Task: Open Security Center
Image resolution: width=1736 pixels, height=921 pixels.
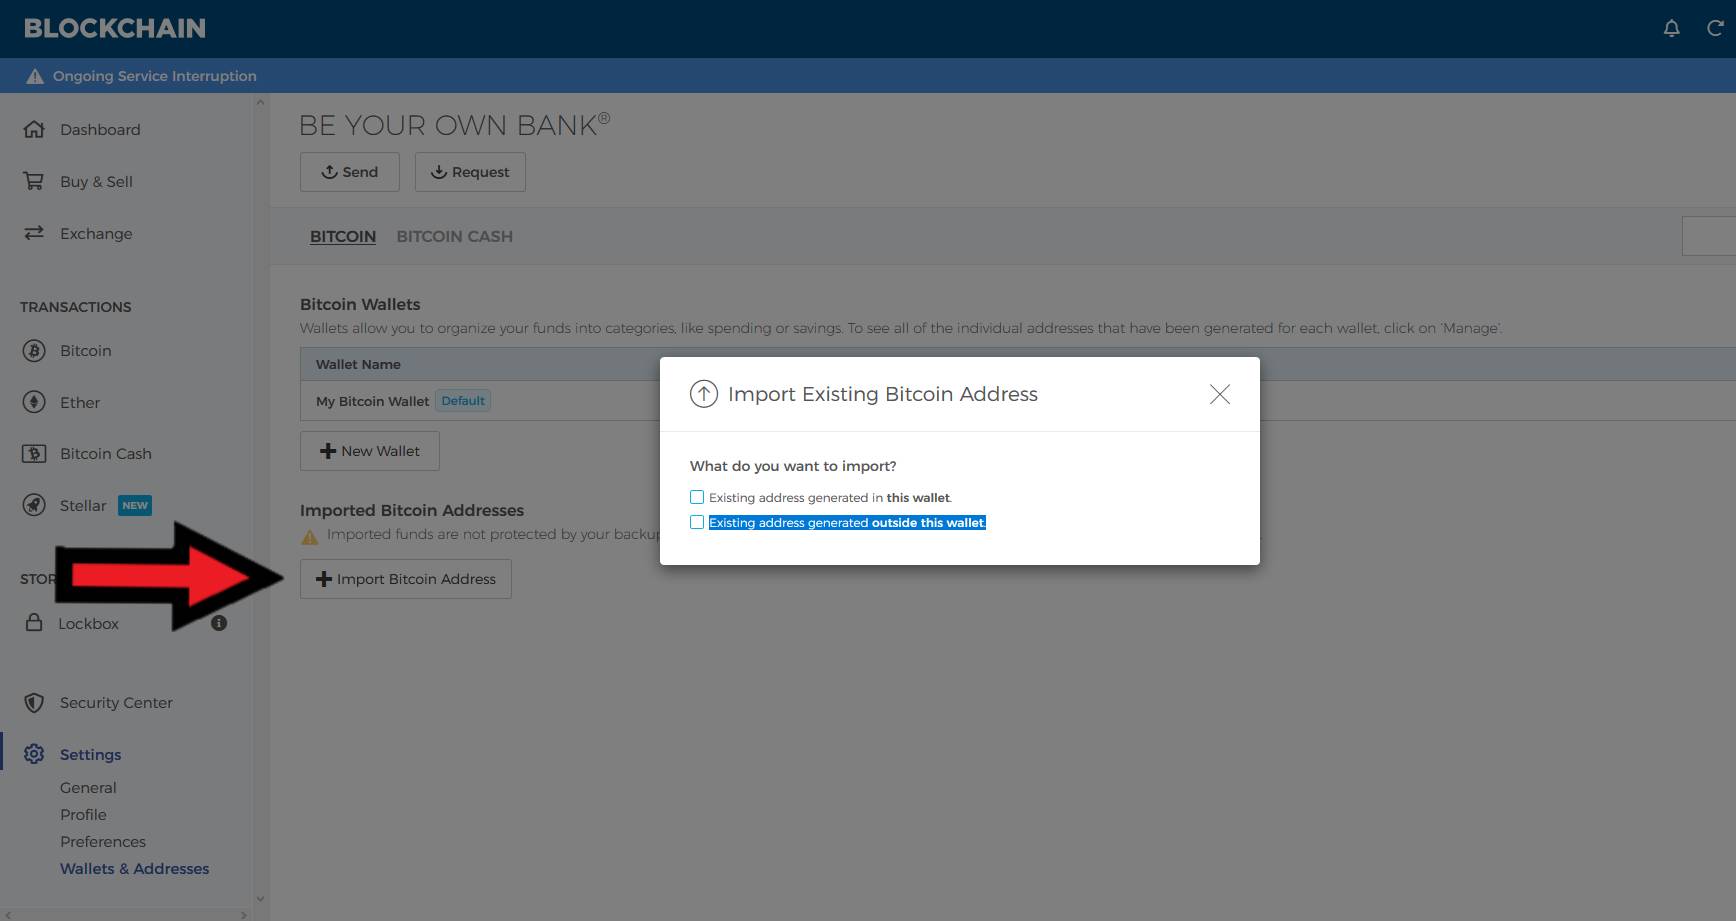Action: (116, 703)
